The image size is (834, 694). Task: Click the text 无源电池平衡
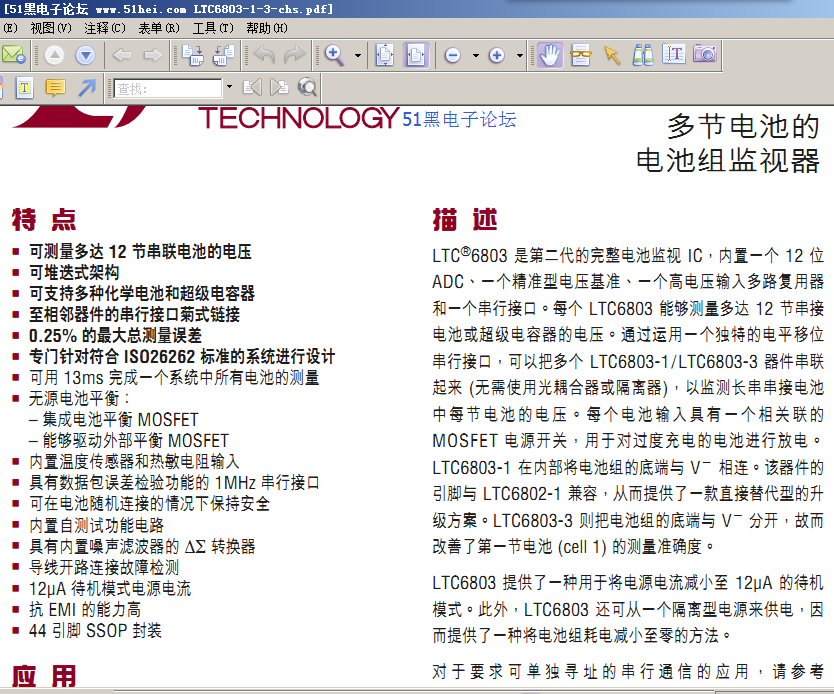click(x=74, y=398)
